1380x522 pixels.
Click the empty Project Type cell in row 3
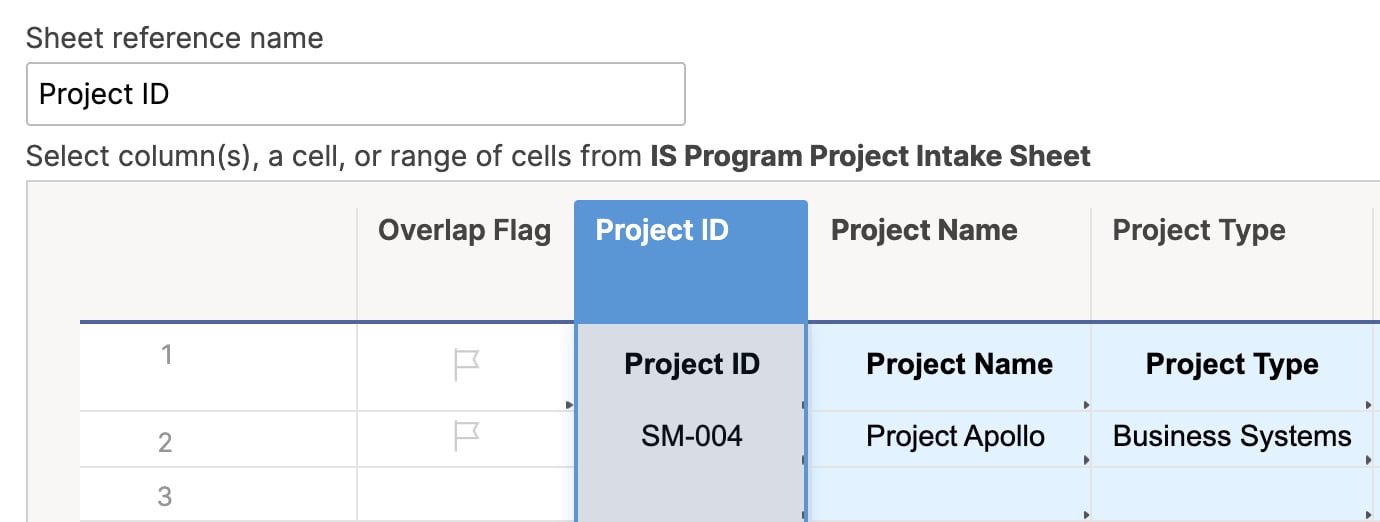[x=1232, y=496]
